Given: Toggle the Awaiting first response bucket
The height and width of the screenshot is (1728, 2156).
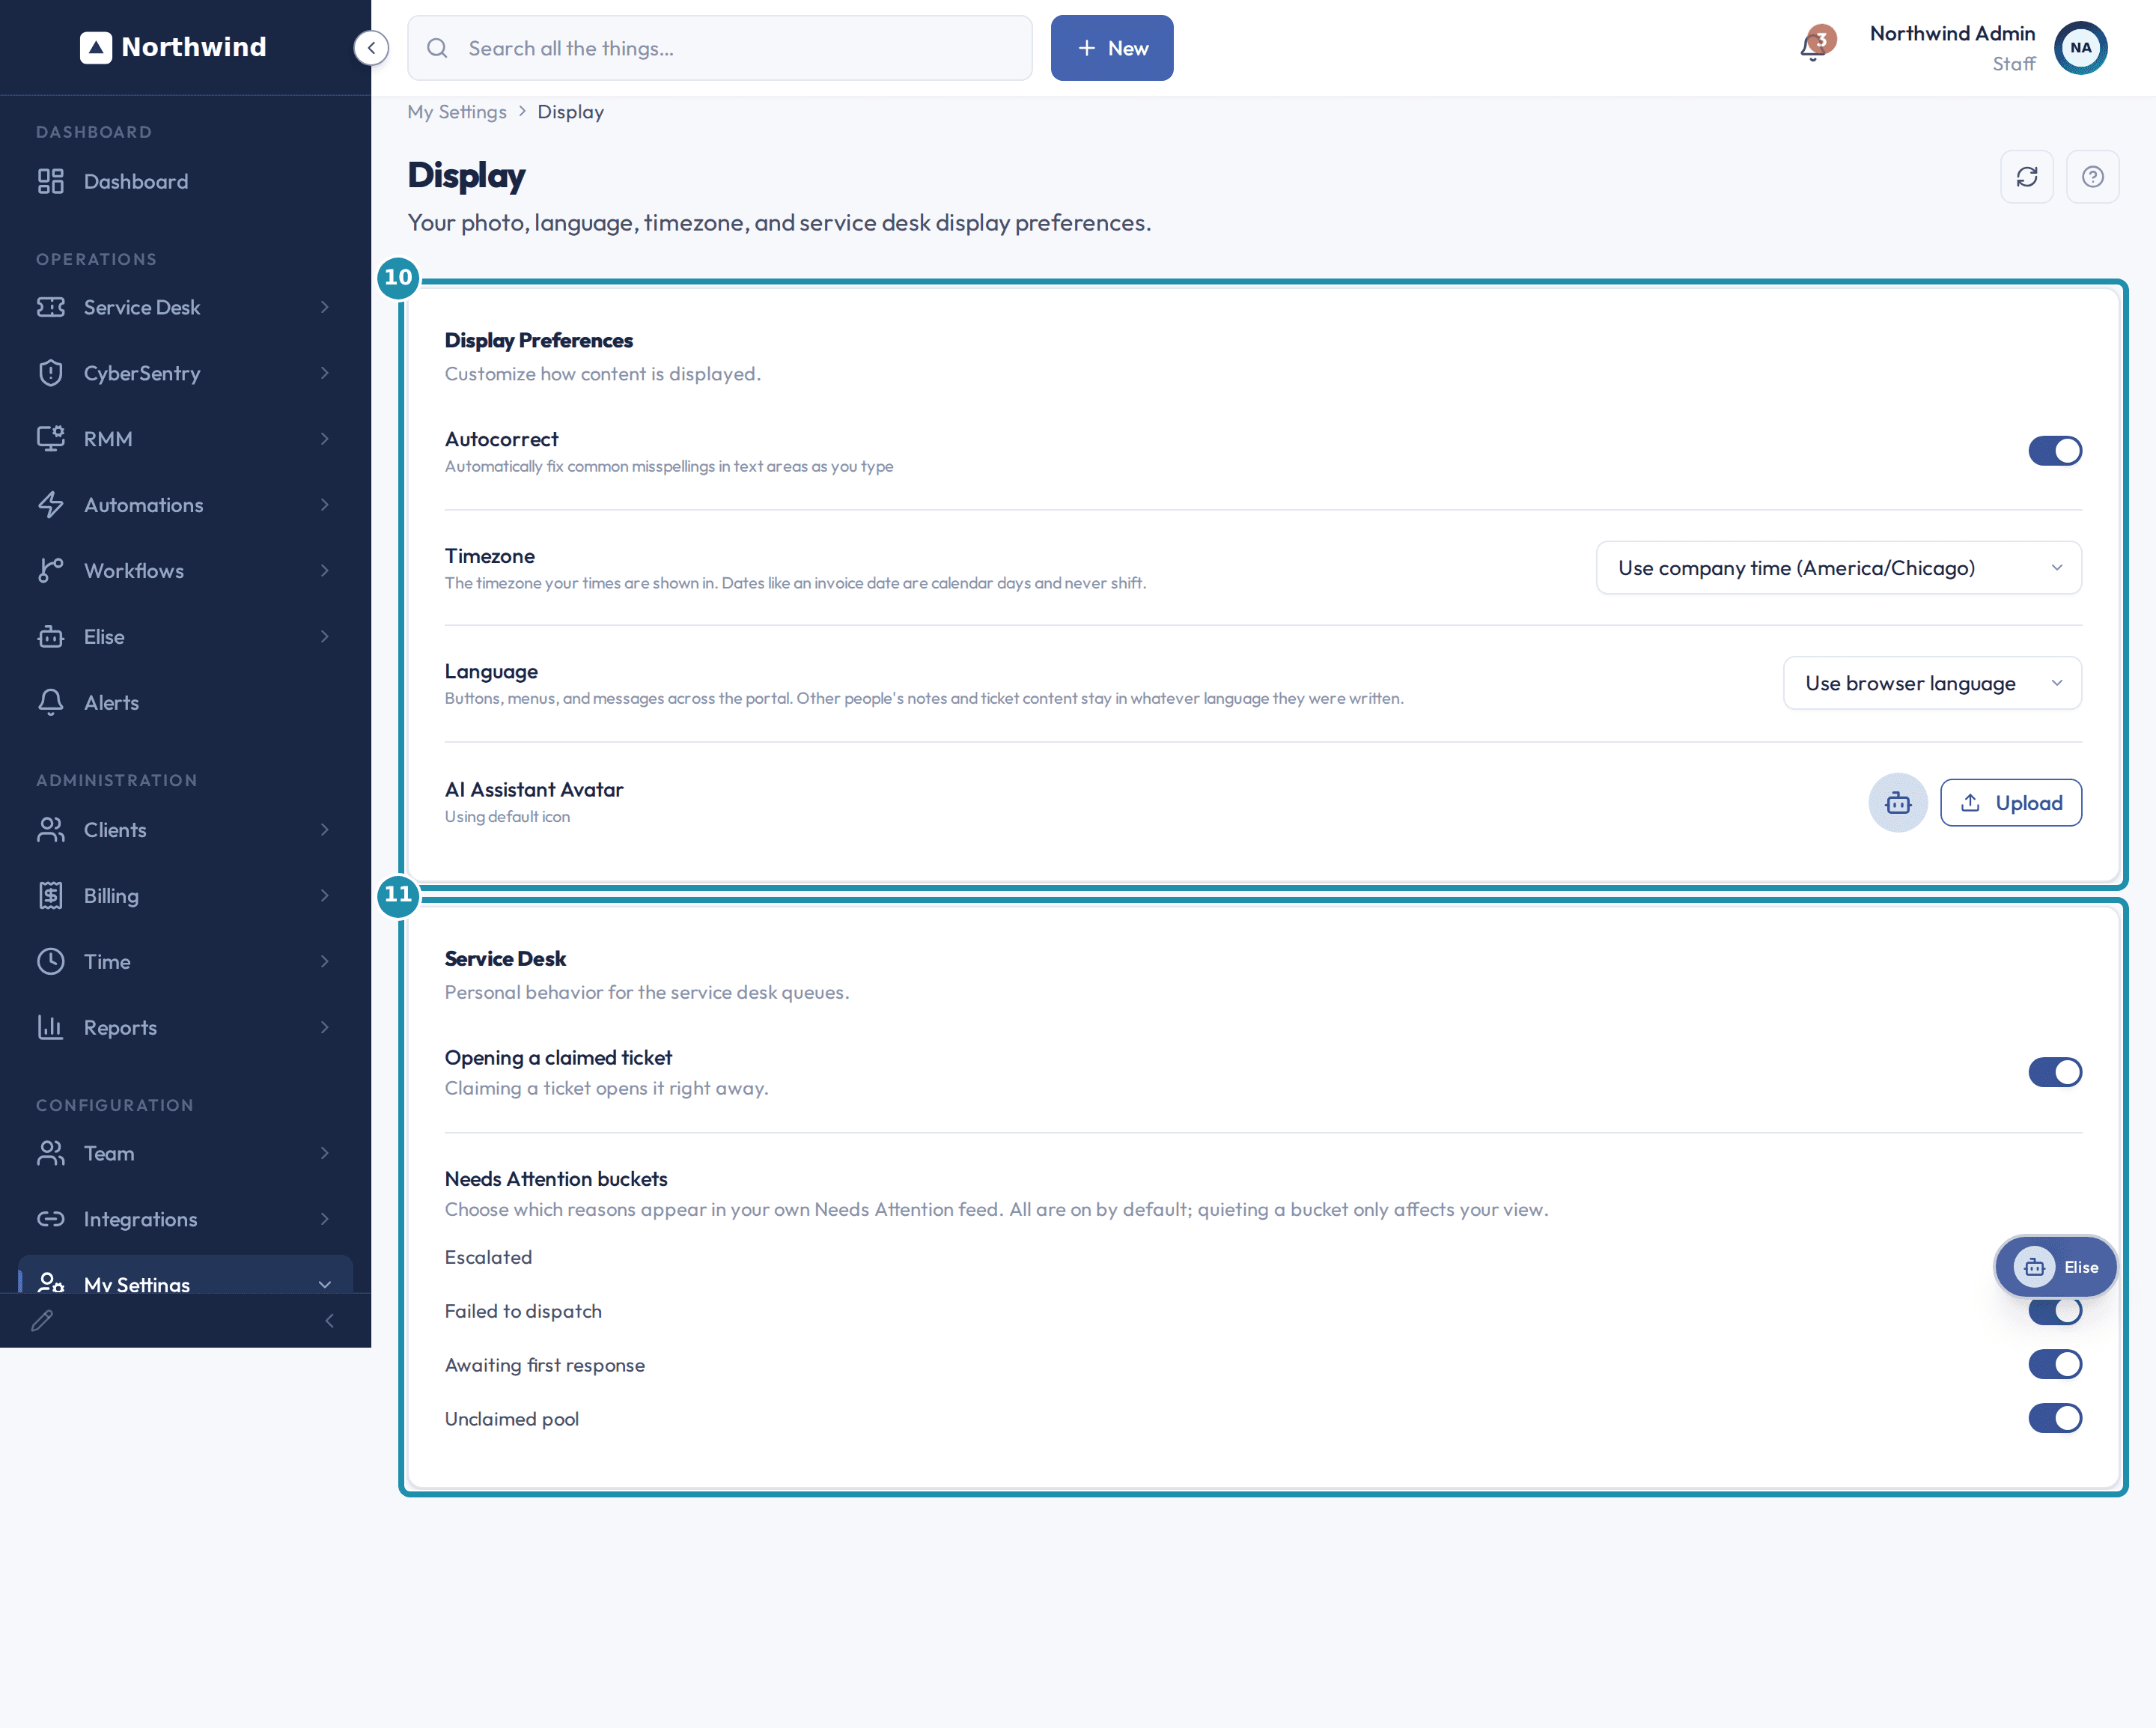Looking at the screenshot, I should tap(2055, 1365).
